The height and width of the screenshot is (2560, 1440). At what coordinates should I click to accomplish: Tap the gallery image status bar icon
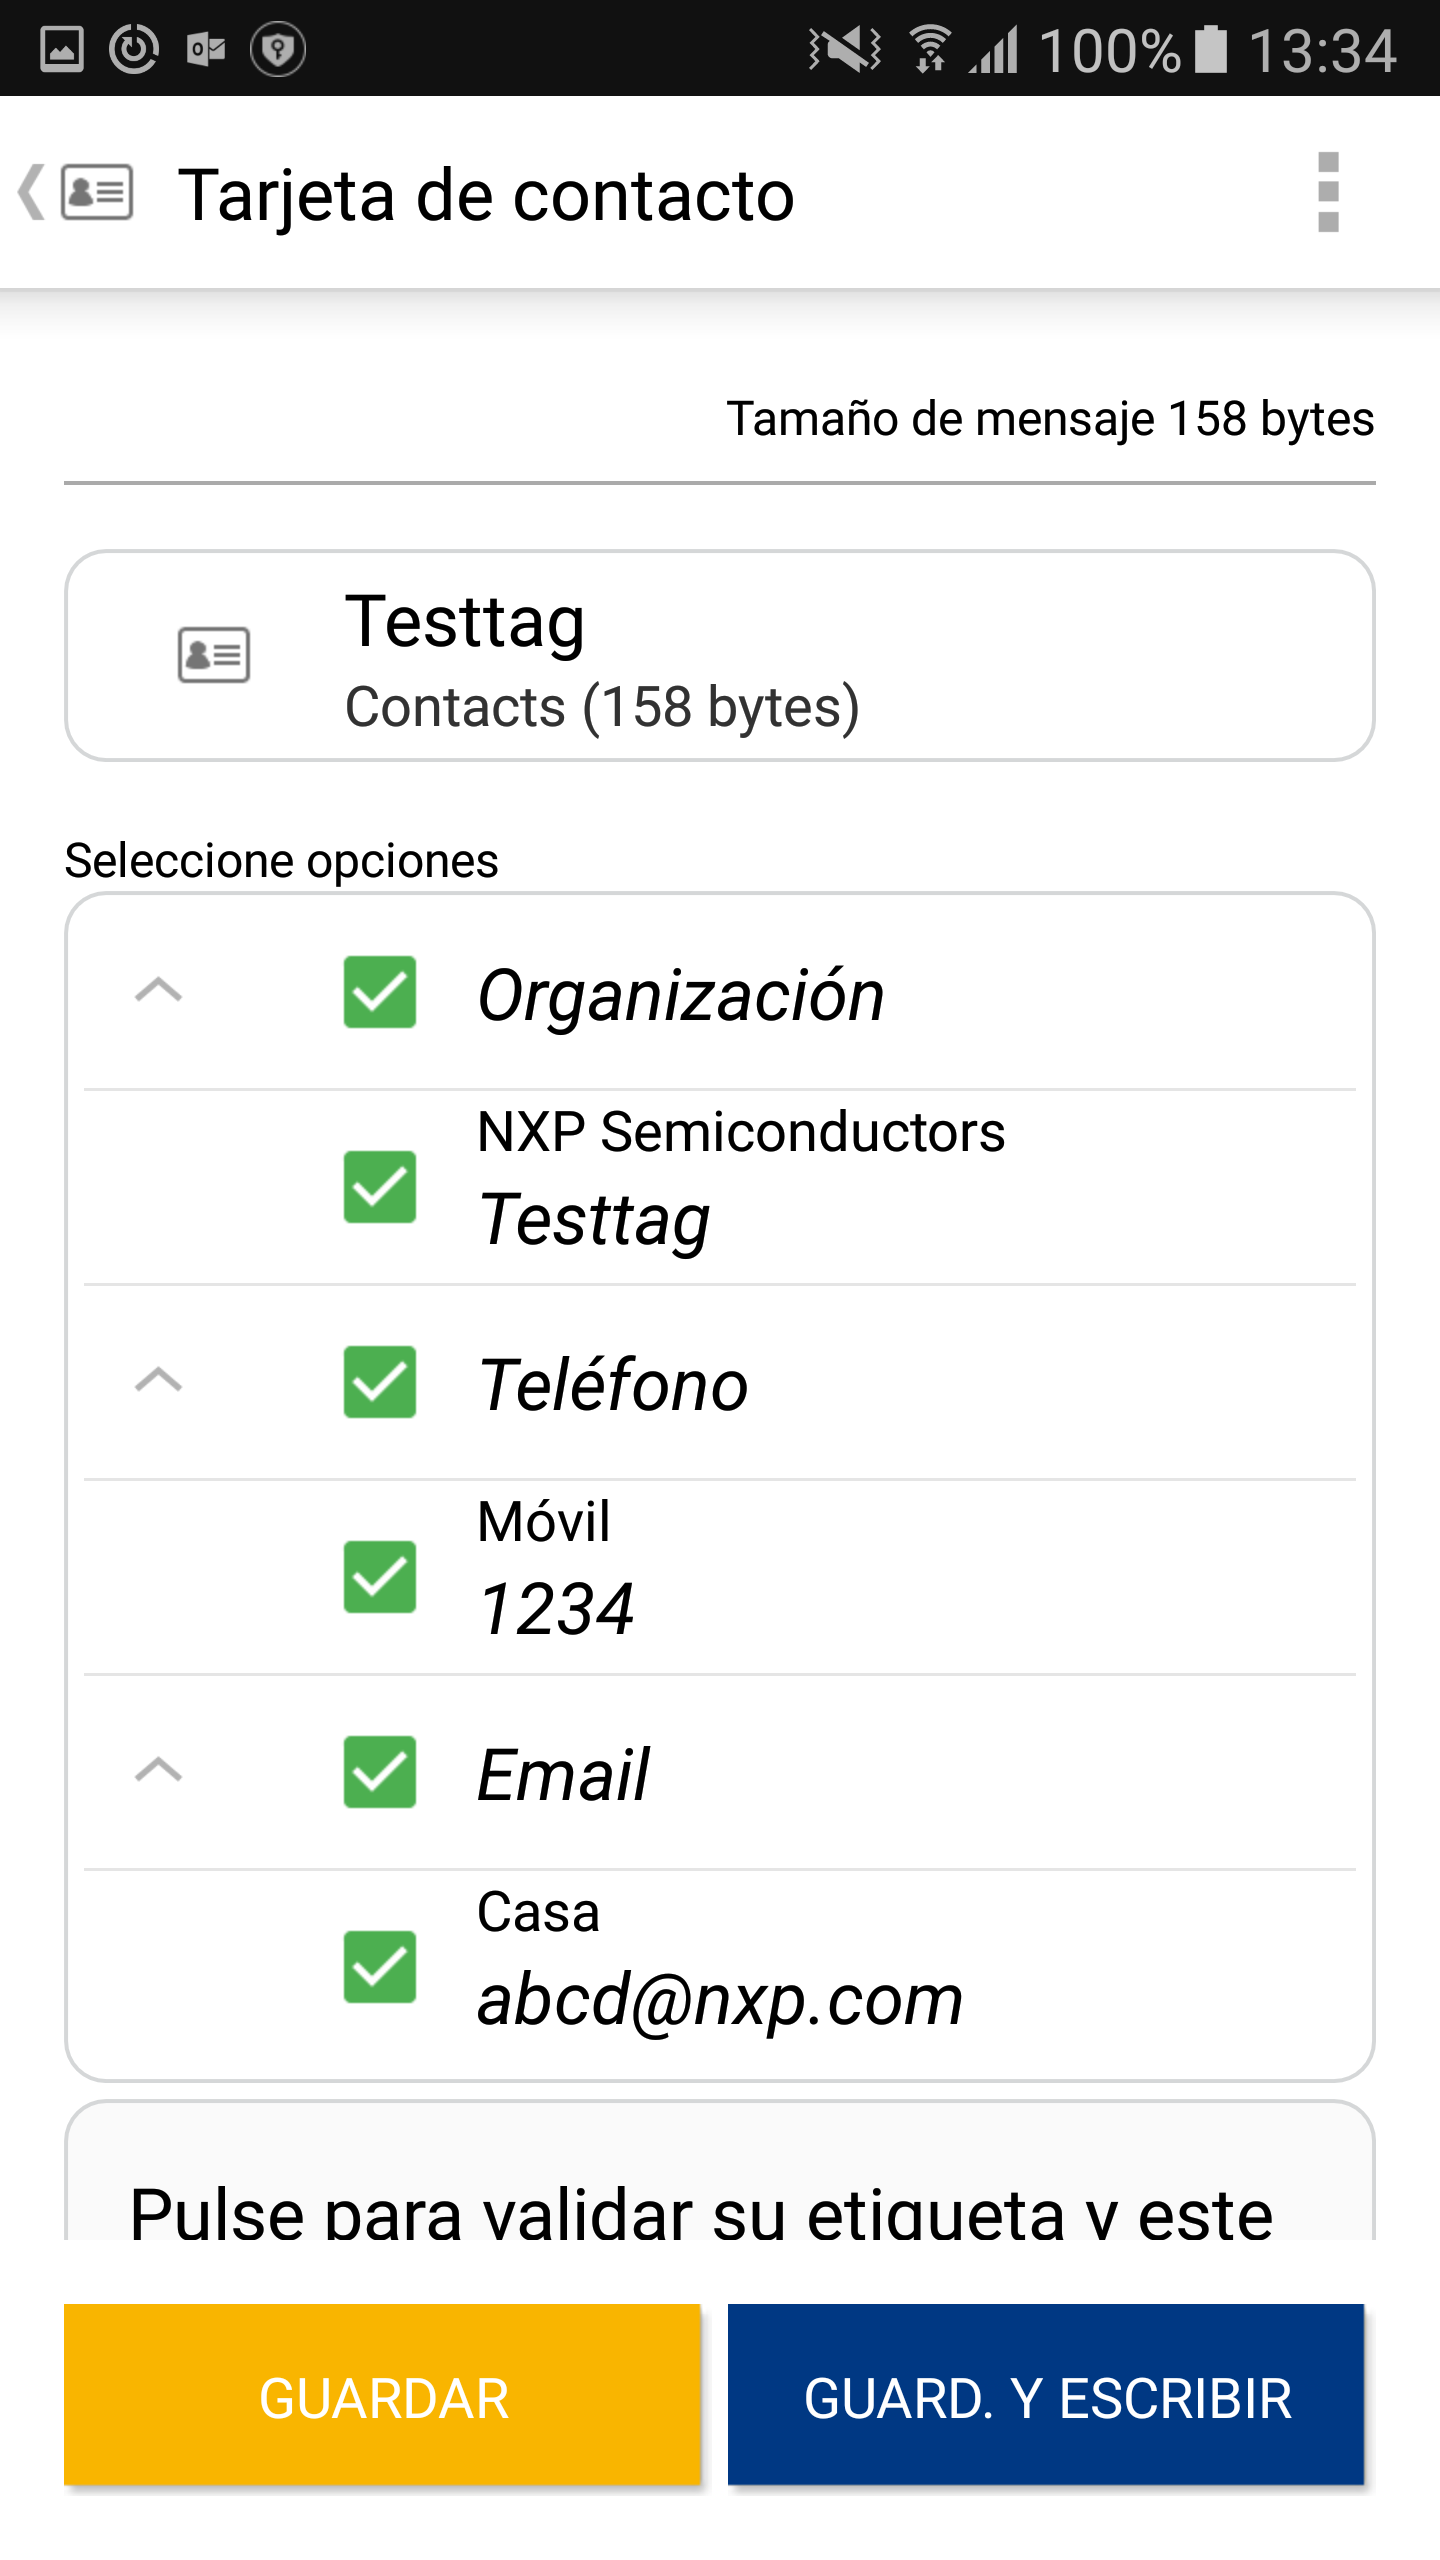pyautogui.click(x=62, y=49)
